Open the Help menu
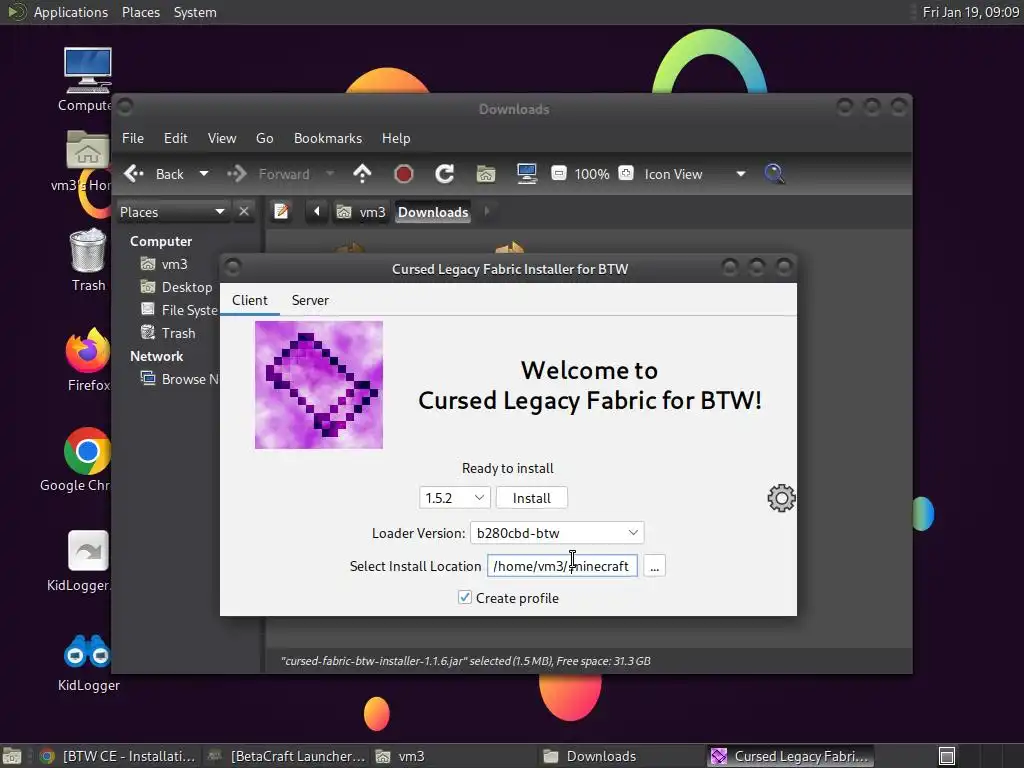The width and height of the screenshot is (1024, 768). click(396, 138)
